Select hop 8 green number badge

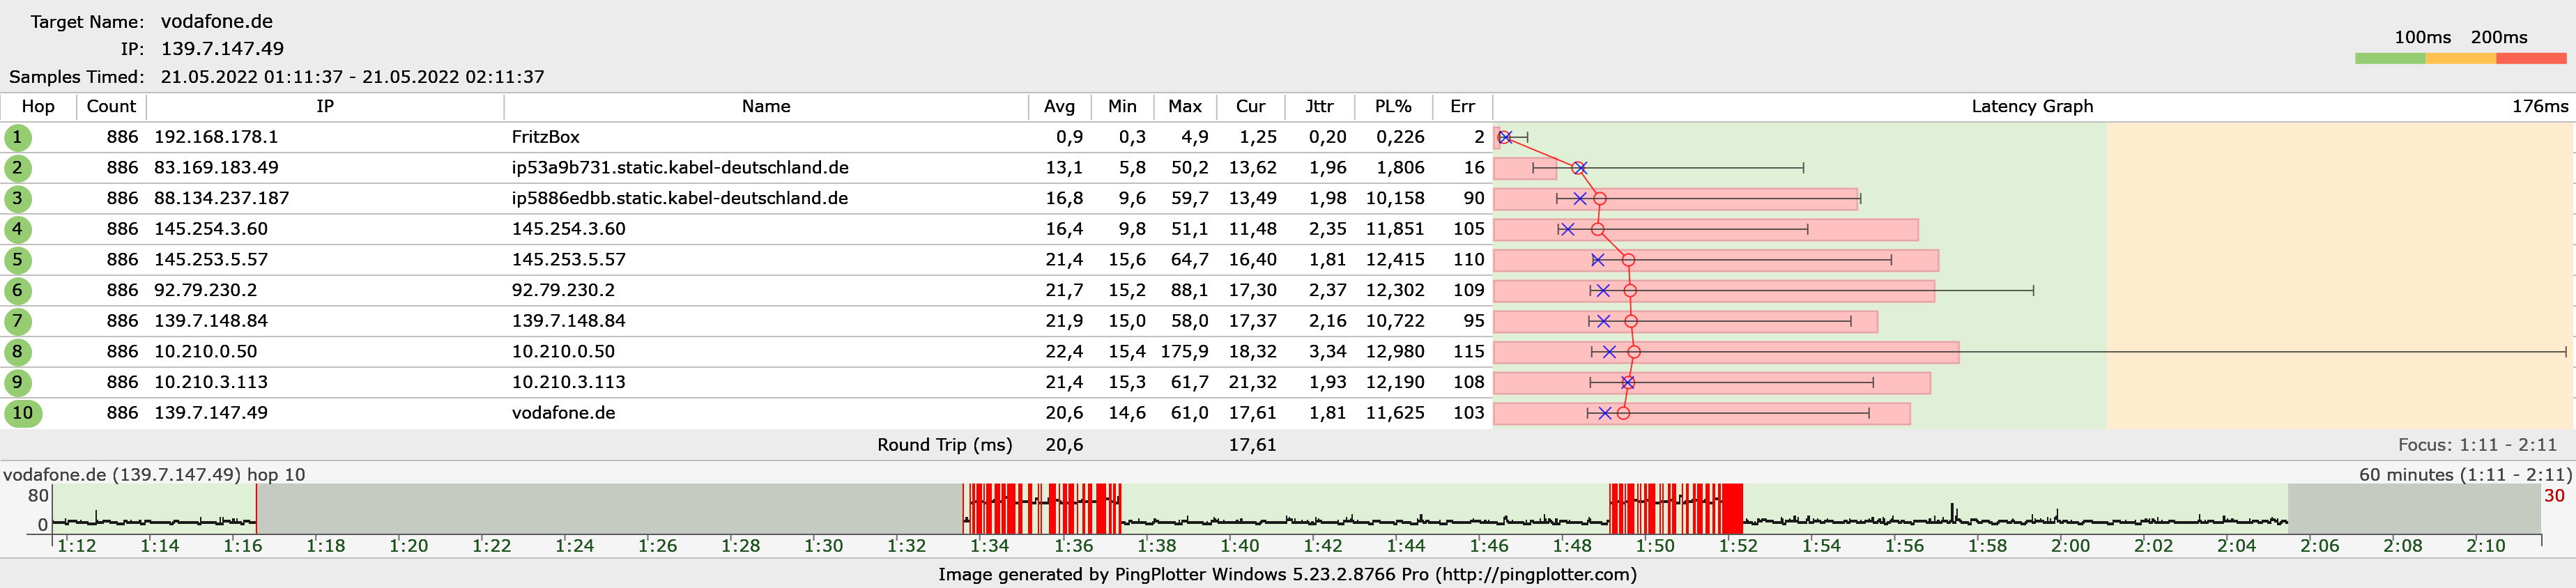(17, 352)
